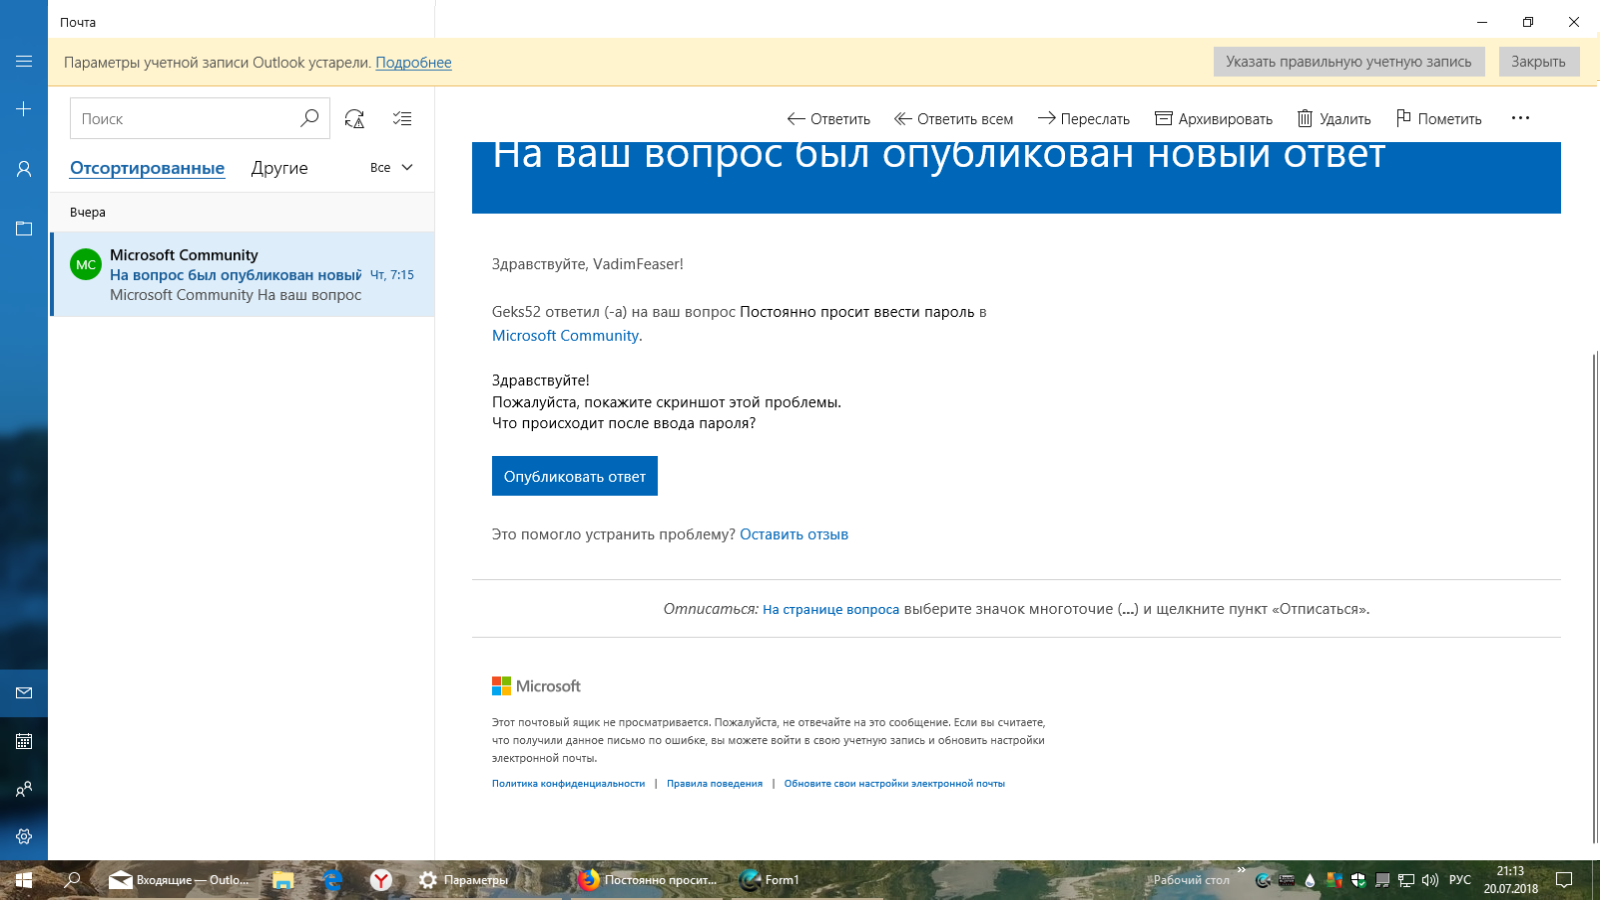Dismiss the banner with Закрыть
Image resolution: width=1600 pixels, height=900 pixels.
(x=1539, y=61)
